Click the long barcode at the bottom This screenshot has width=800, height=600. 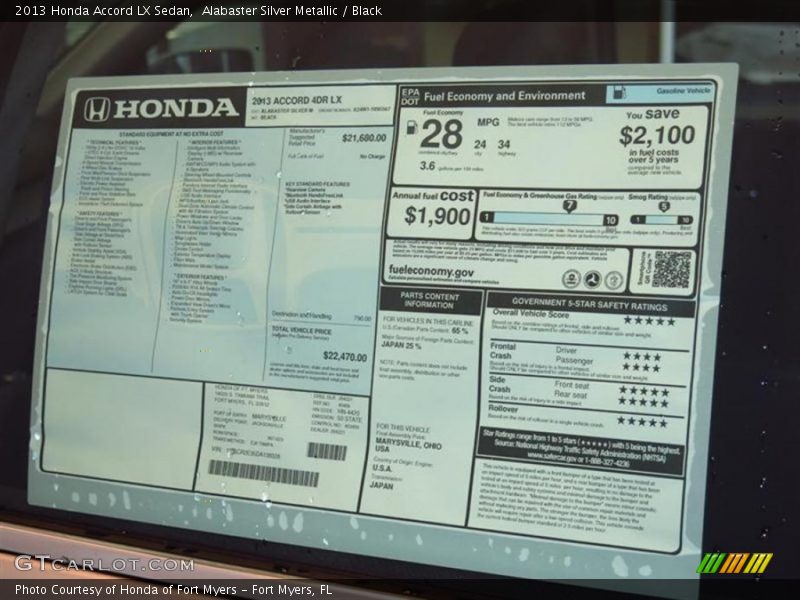[264, 473]
